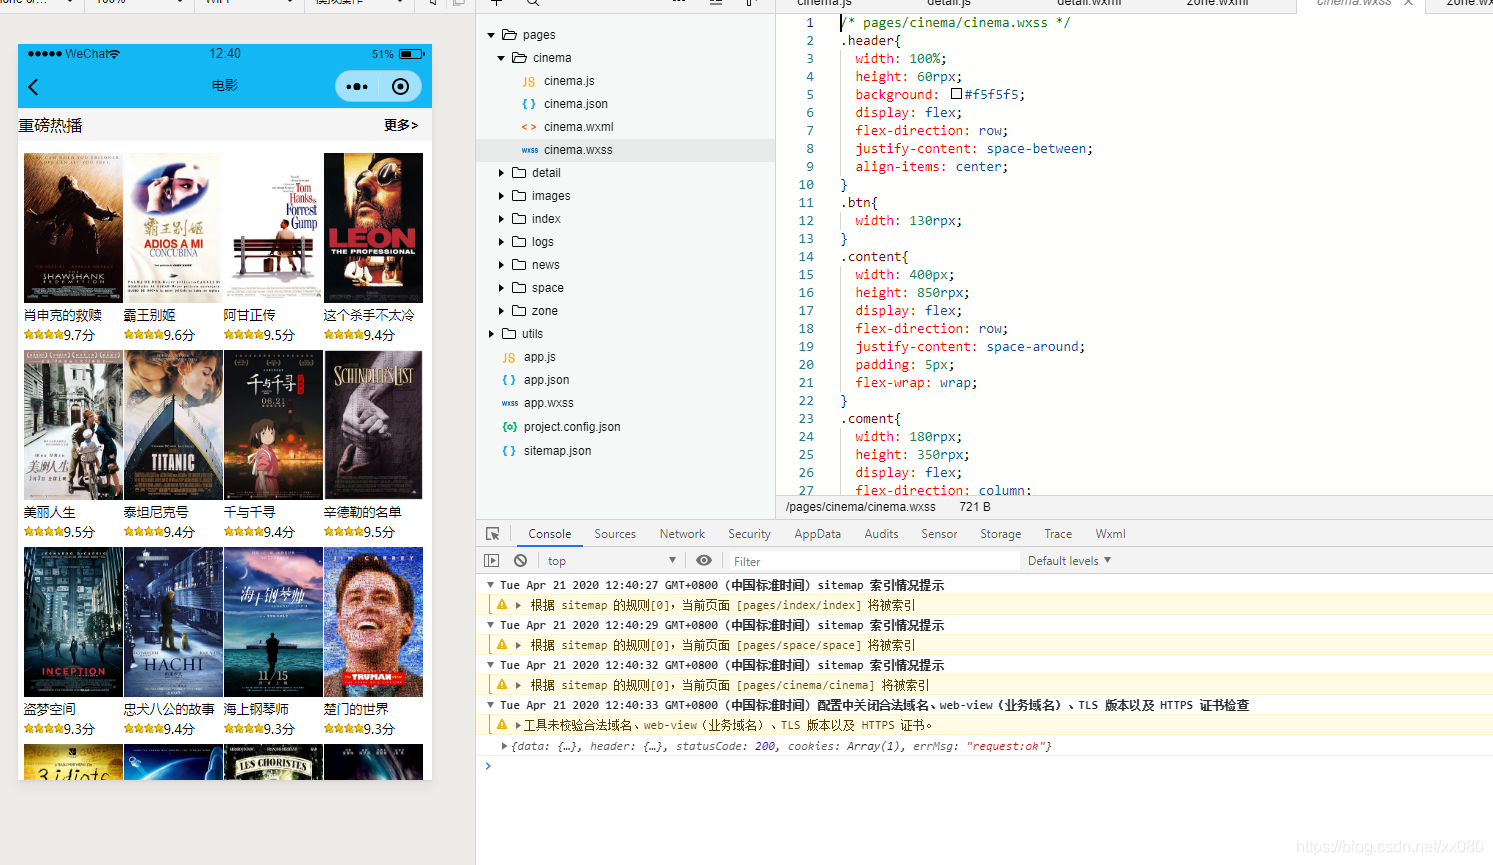This screenshot has height=865, width=1493.
Task: Select the cinema.wxss file in tree
Action: [x=578, y=150]
